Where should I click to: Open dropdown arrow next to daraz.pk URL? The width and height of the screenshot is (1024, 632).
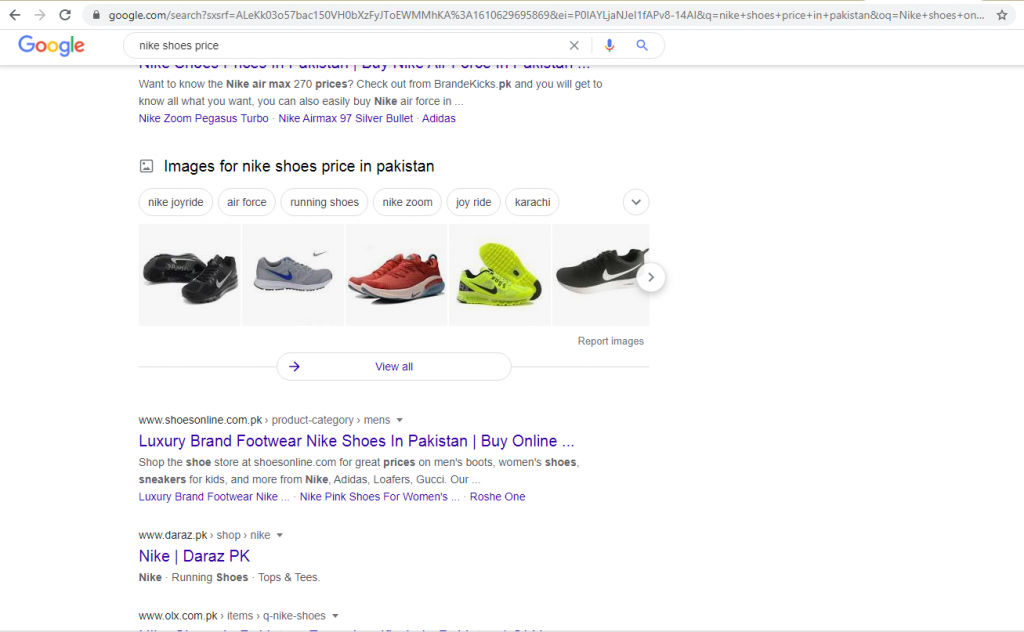280,535
